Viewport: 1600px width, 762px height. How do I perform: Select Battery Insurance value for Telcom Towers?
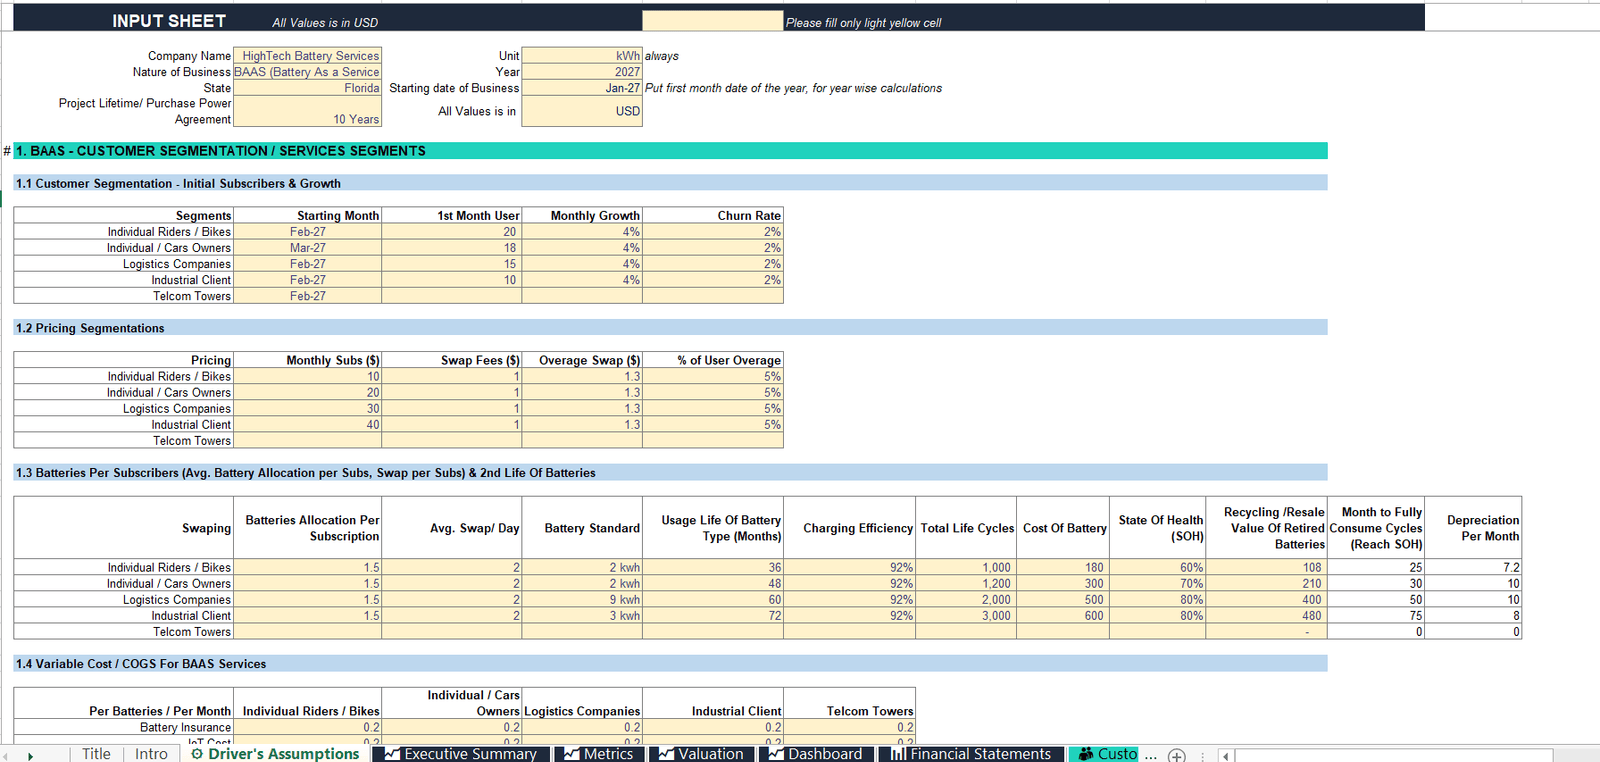tap(849, 728)
